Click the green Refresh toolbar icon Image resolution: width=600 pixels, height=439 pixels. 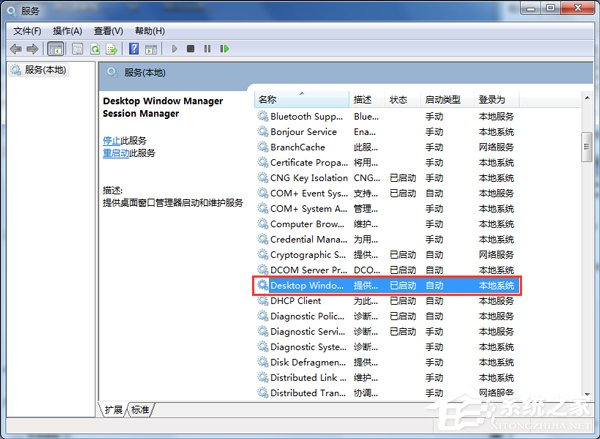click(95, 49)
